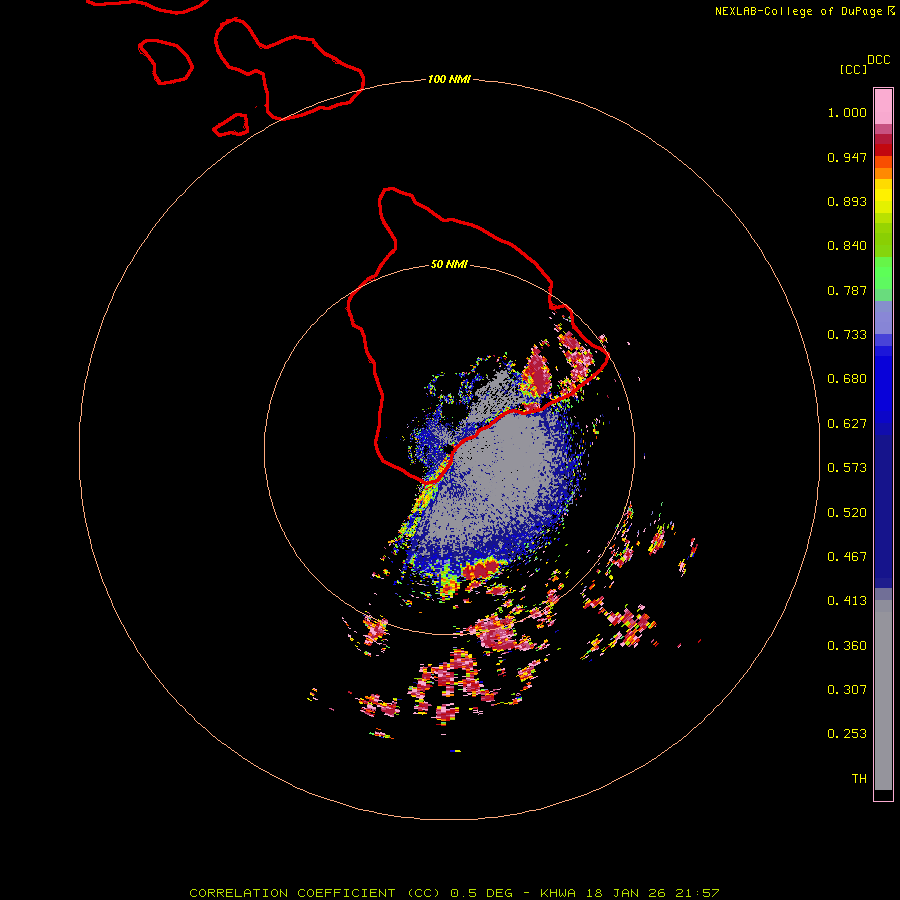900x900 pixels.
Task: Pick the pink swatch at top of color bar
Action: pos(883,107)
